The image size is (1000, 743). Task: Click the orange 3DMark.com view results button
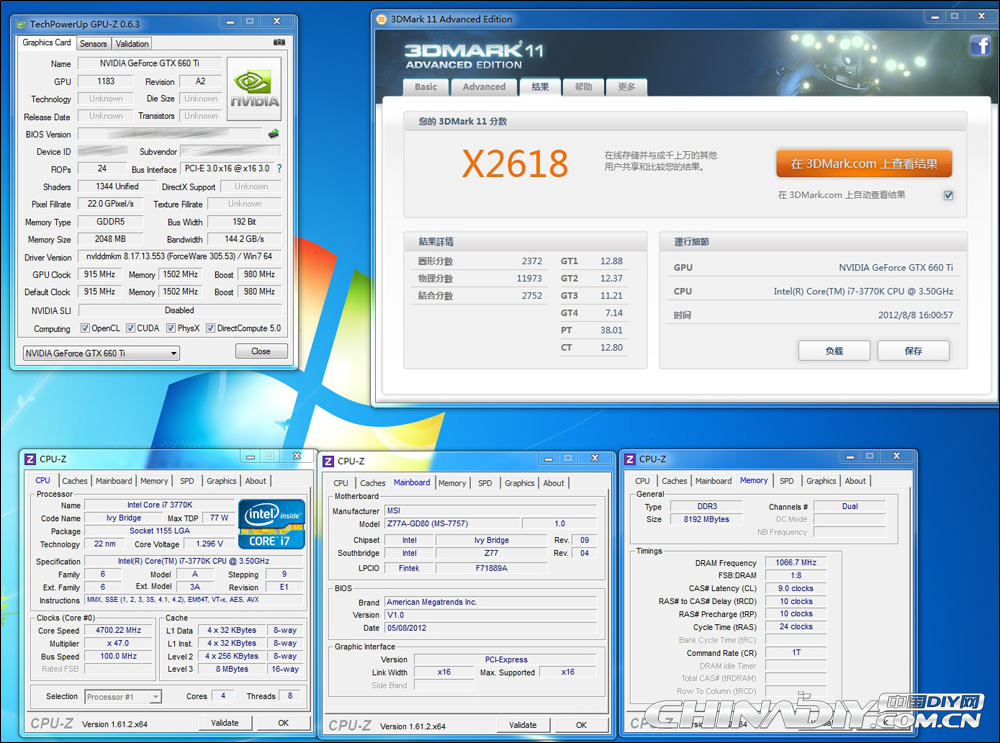[x=864, y=164]
